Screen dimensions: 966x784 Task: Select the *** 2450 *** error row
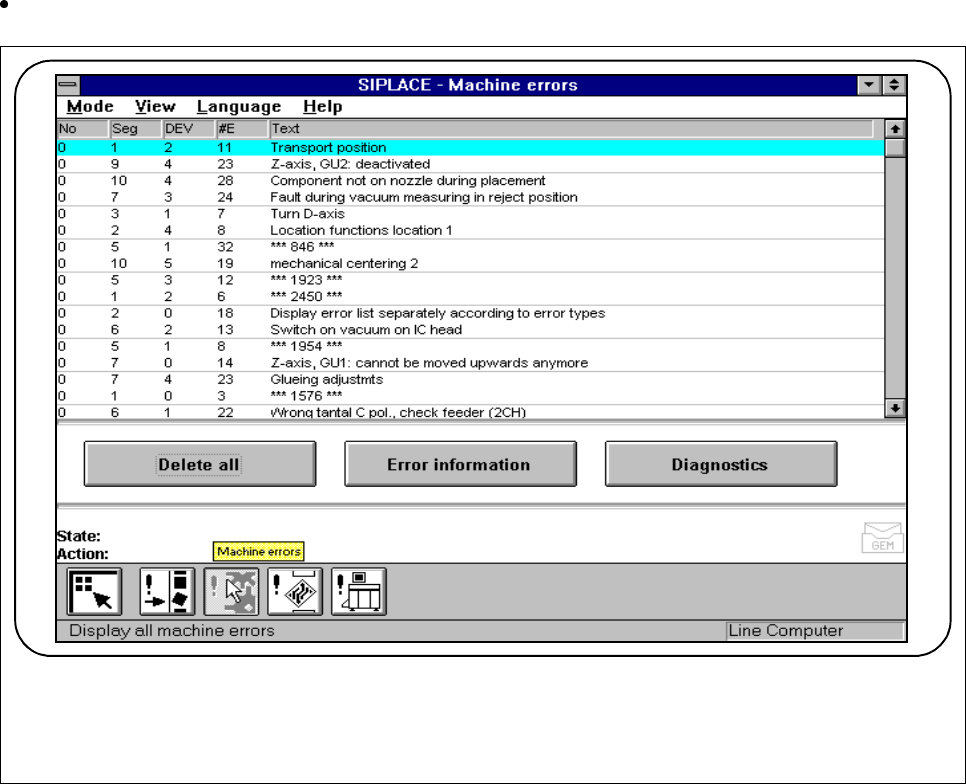tap(471, 297)
